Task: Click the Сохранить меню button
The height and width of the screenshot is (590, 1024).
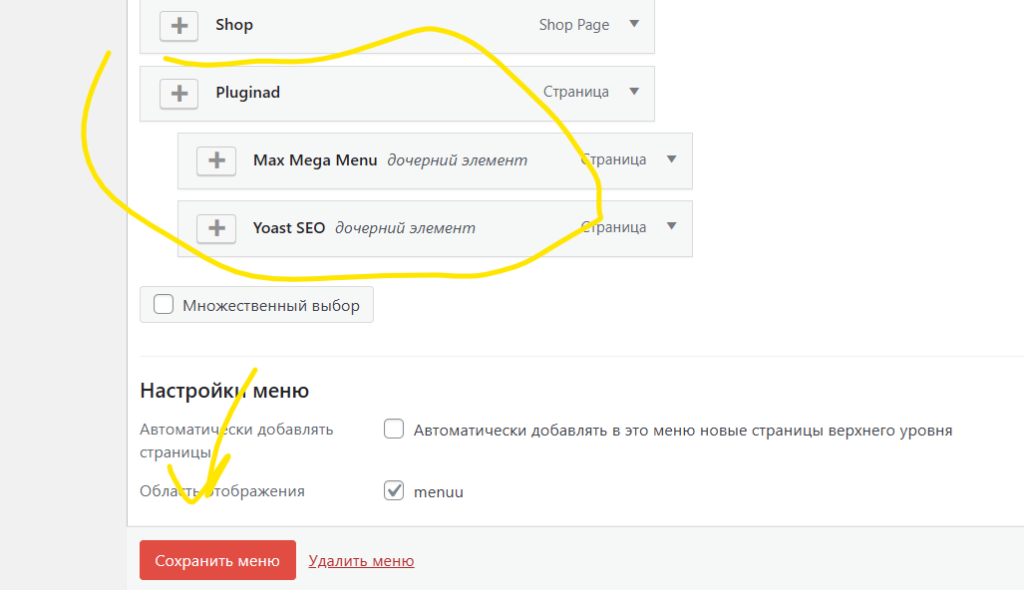Action: [217, 560]
